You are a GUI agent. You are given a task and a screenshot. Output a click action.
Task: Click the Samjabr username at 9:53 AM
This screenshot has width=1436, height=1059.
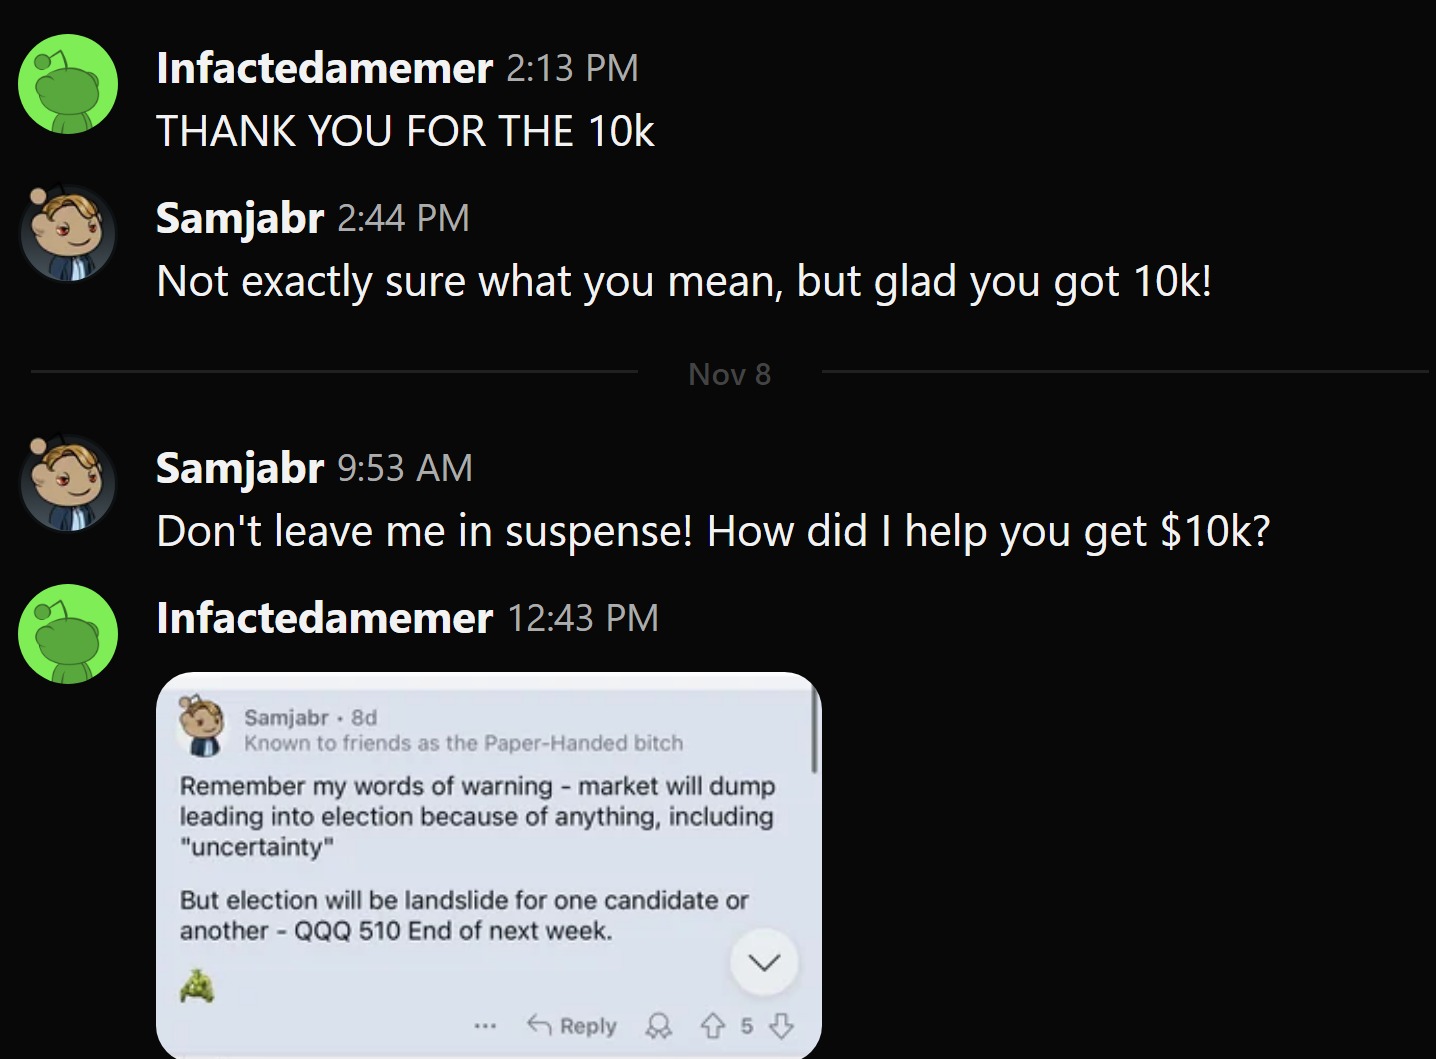(x=240, y=468)
